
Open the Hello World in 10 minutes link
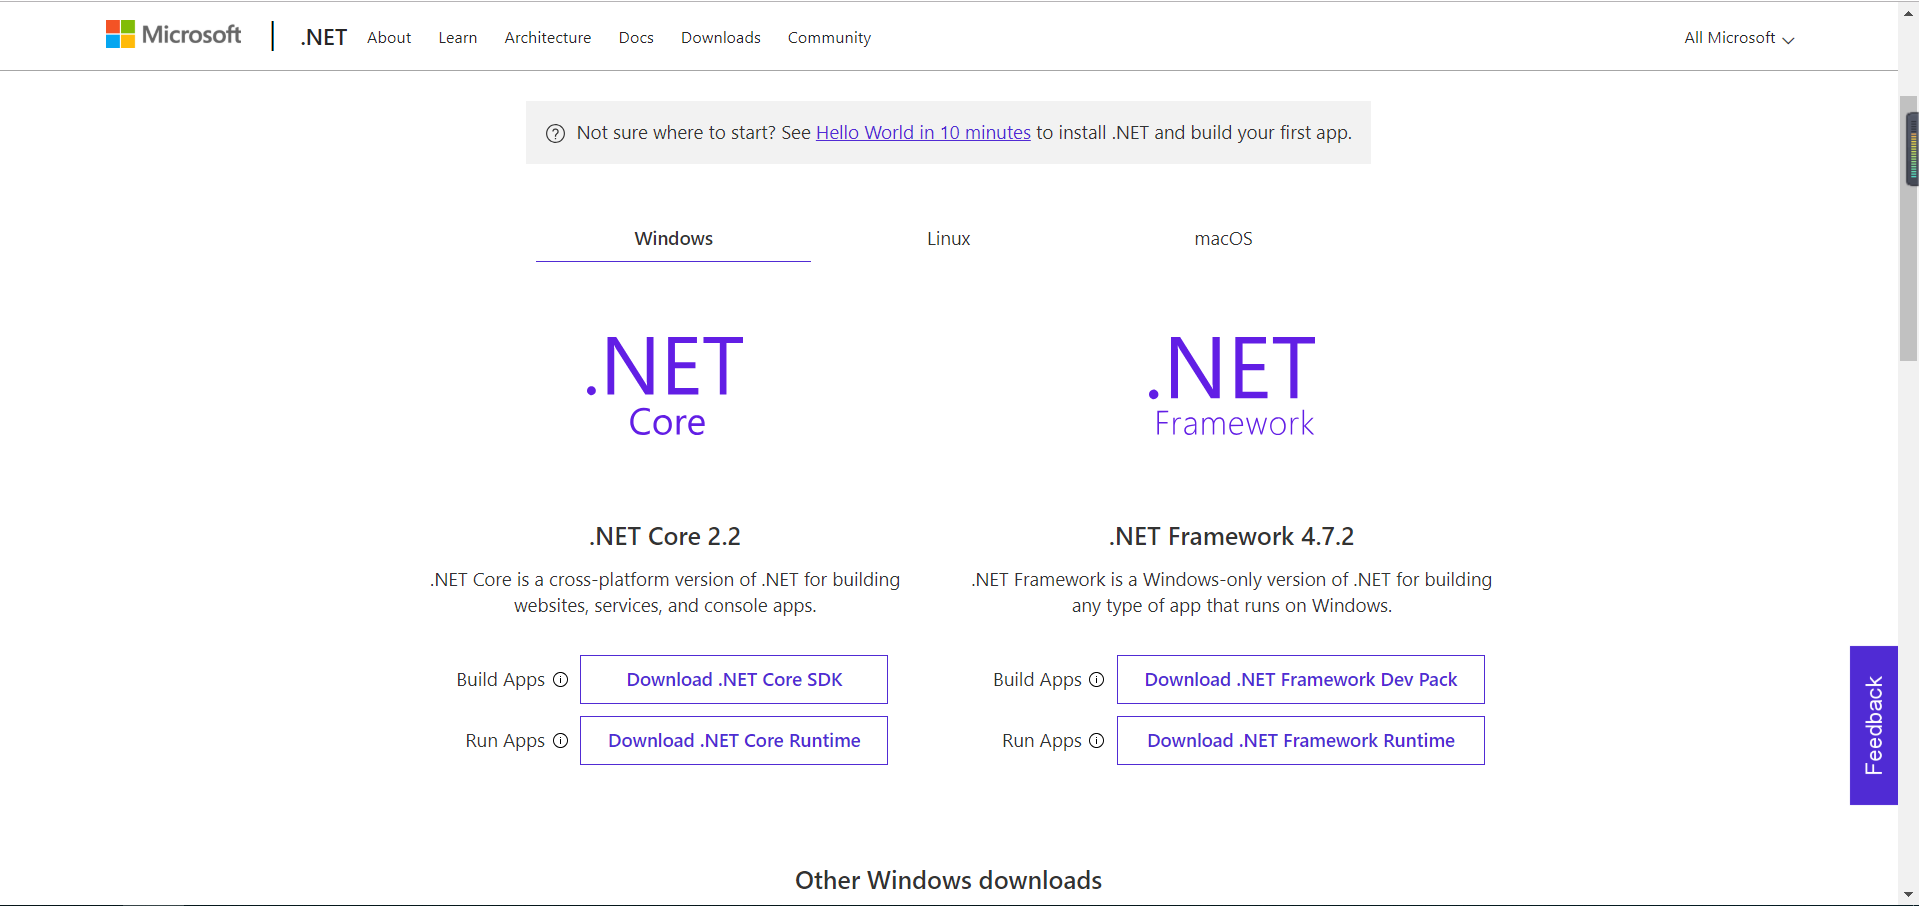tap(922, 132)
